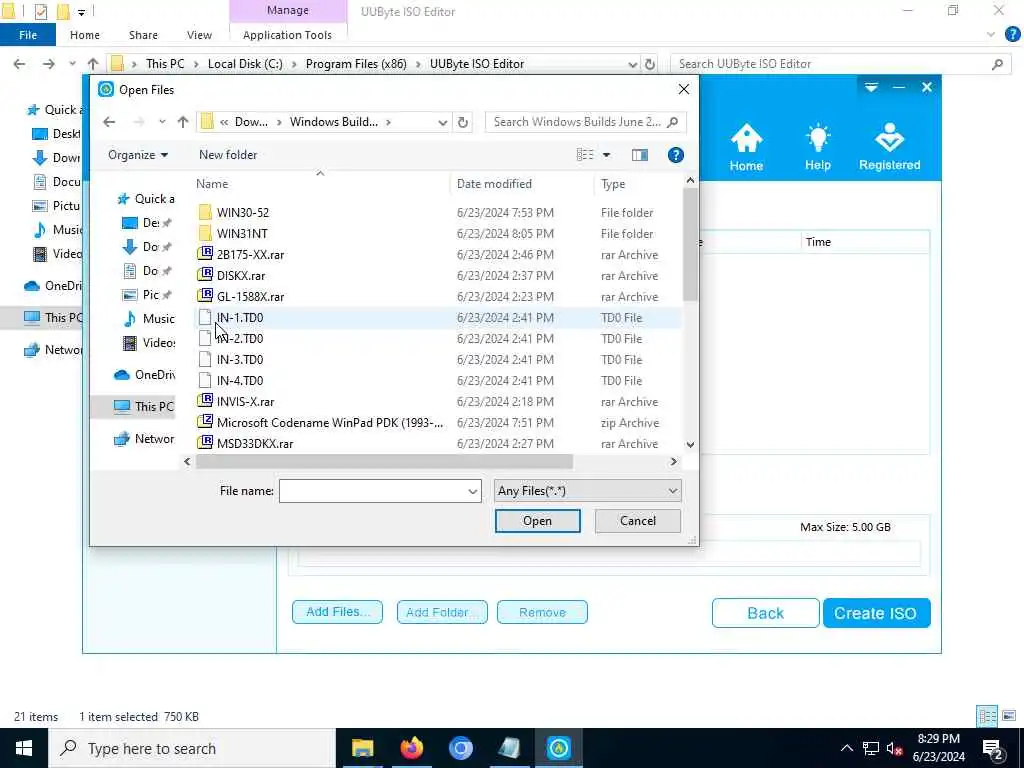Cancel the Open Files dialog
This screenshot has width=1024, height=768.
637,520
